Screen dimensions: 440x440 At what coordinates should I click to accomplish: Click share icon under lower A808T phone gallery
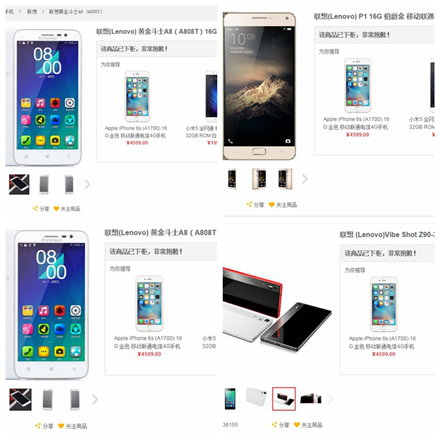(x=38, y=425)
